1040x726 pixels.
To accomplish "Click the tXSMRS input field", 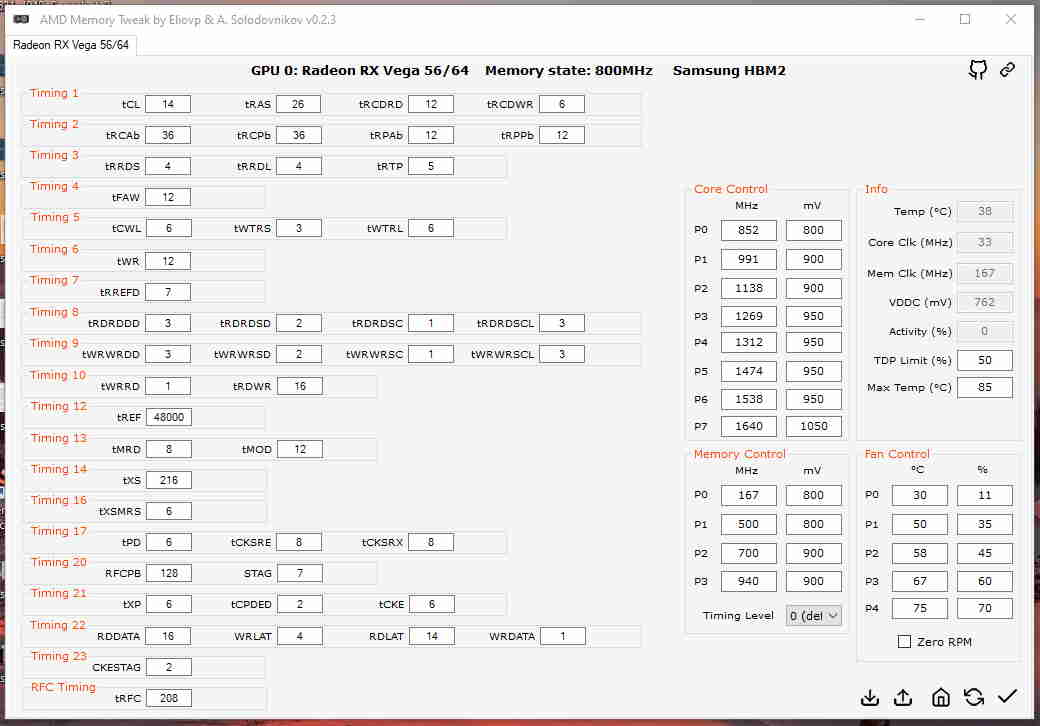I will 168,511.
